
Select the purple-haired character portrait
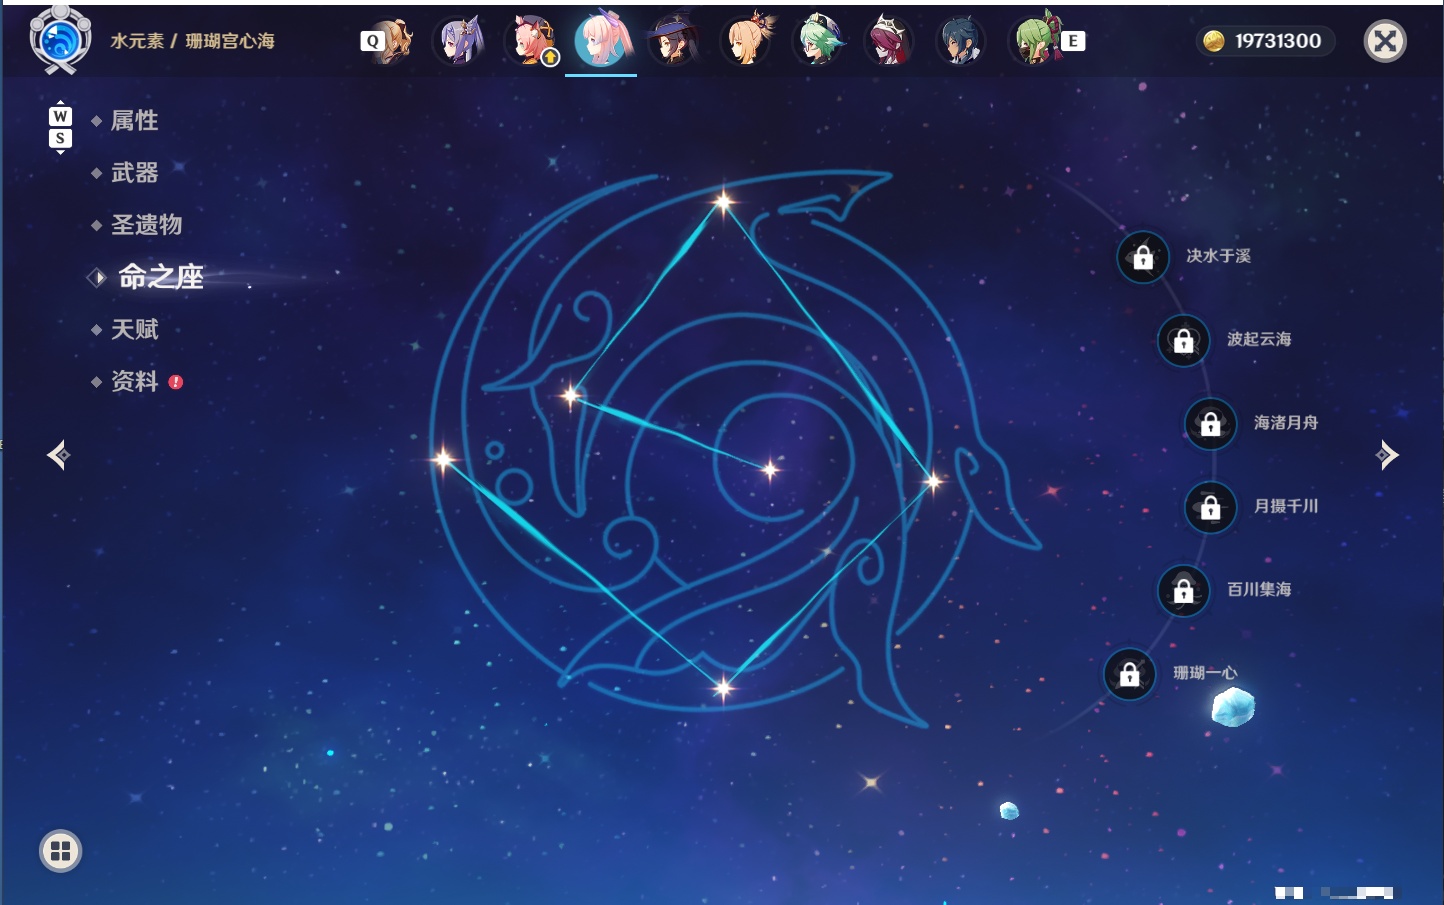460,41
